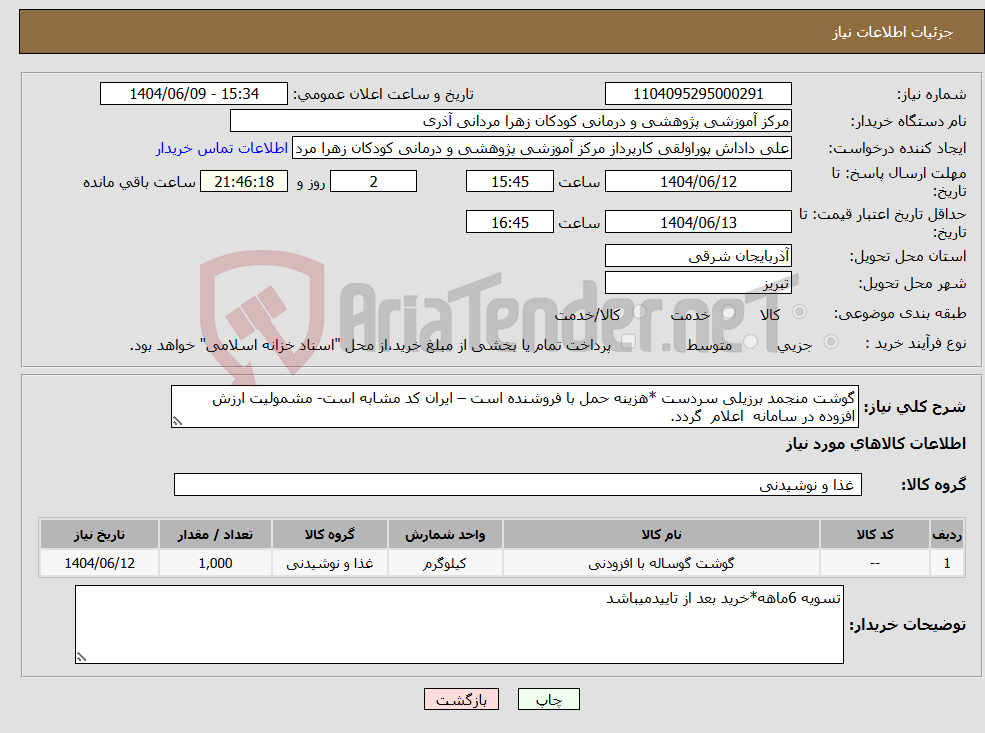985x733 pixels.
Task: Click the ردیف column header
Action: 947,535
